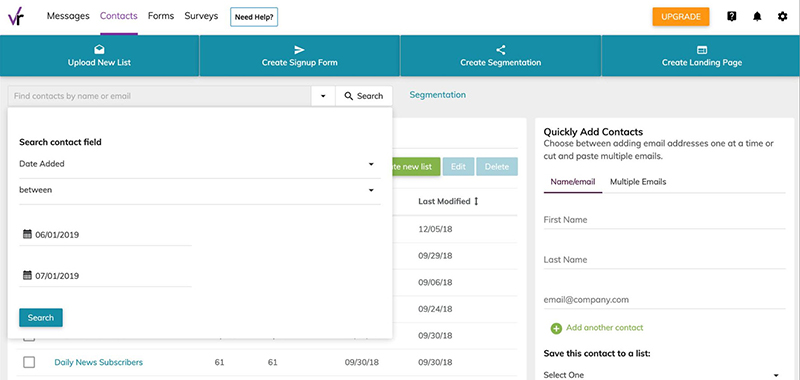Click the First Name input field
This screenshot has width=800, height=380.
pyautogui.click(x=665, y=220)
